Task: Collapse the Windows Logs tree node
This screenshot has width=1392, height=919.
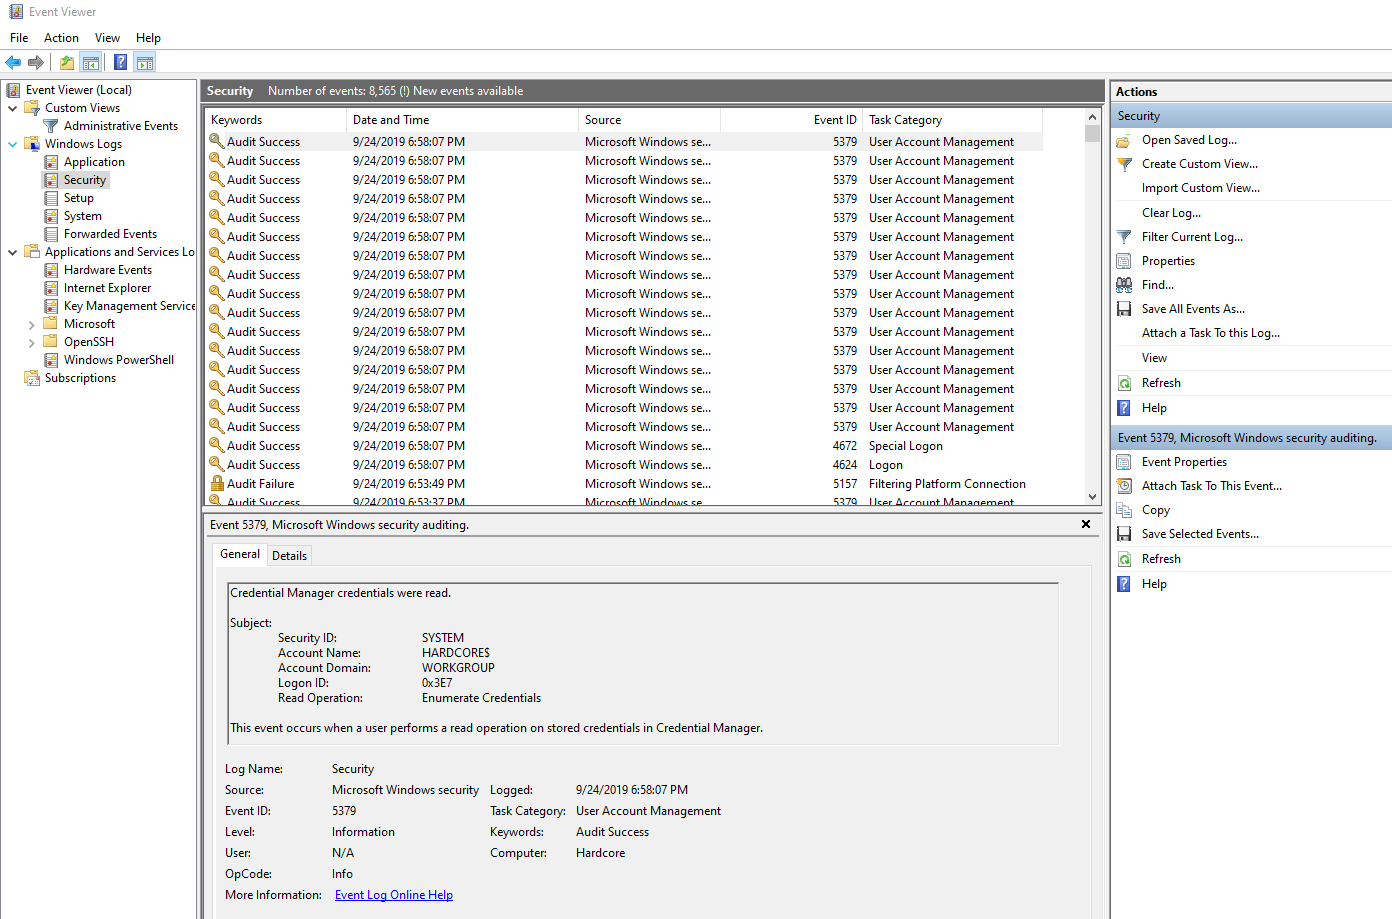Action: click(x=12, y=144)
